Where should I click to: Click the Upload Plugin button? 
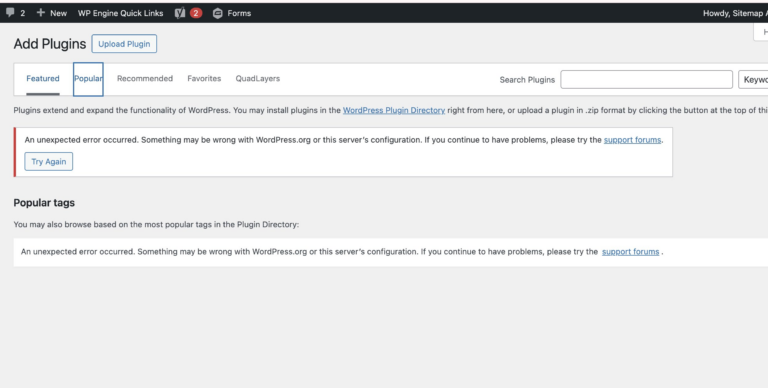pyautogui.click(x=124, y=44)
